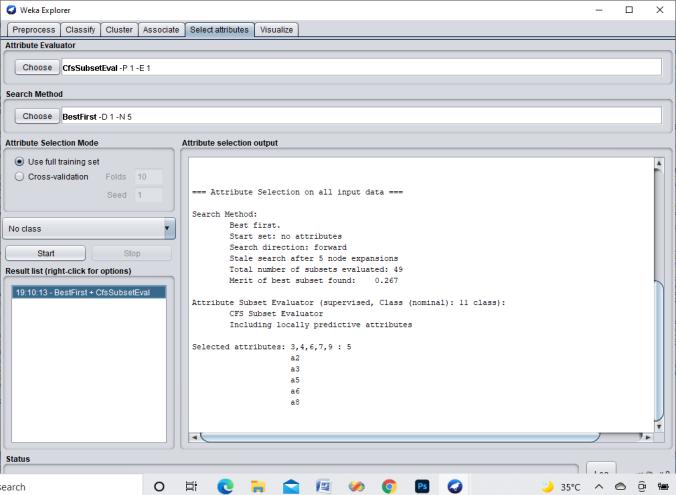Open the Cluster tab
Screen dimensions: 676x495
click(119, 30)
